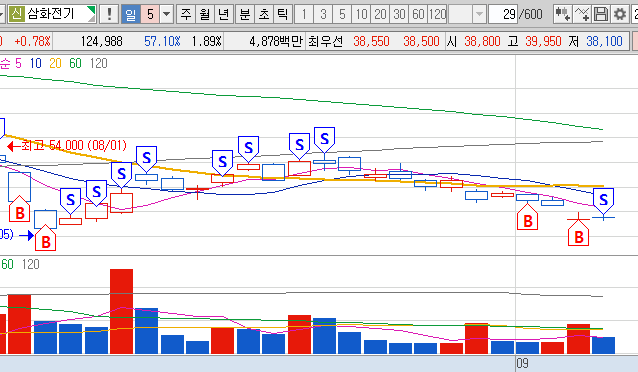This screenshot has height=372, width=638.
Task: Click the candle count field showing 29
Action: (x=504, y=15)
